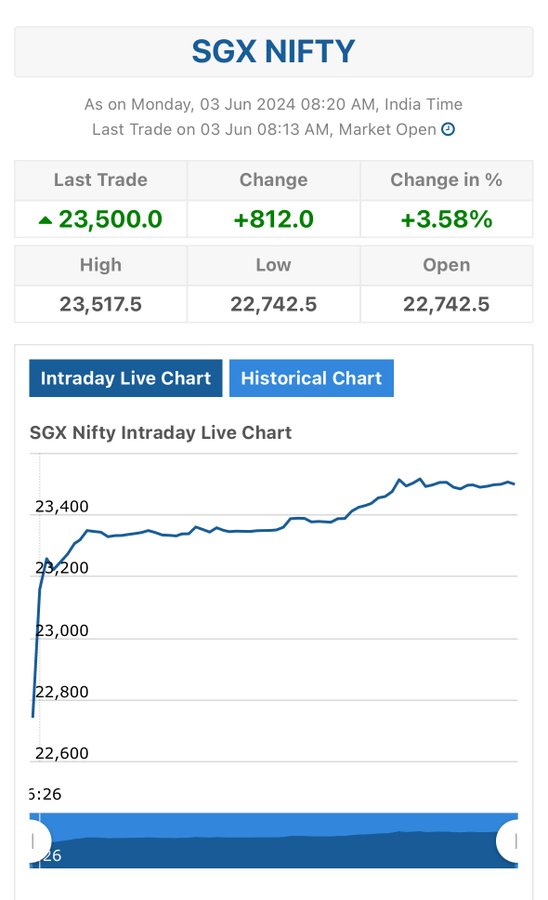The width and height of the screenshot is (548, 900).
Task: Click the 'Last Trade on 03 Jun 08:13 AM' text
Action: [211, 129]
